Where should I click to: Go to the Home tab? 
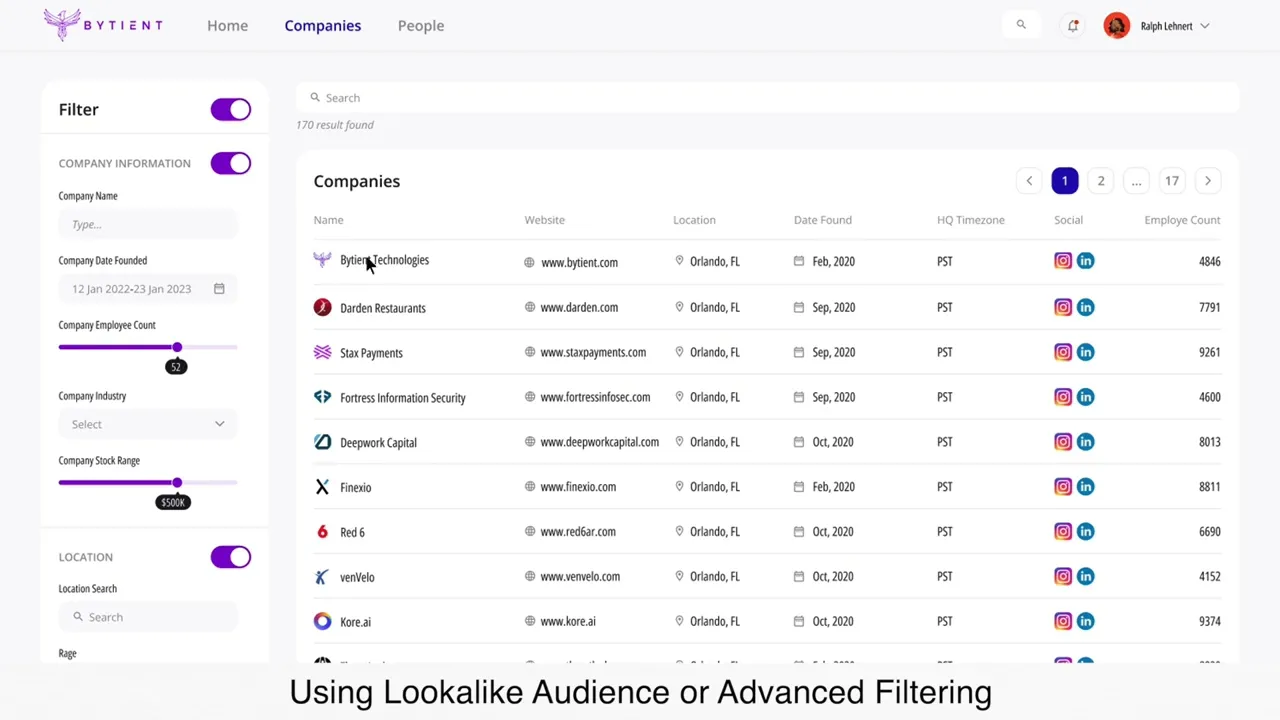coord(227,26)
